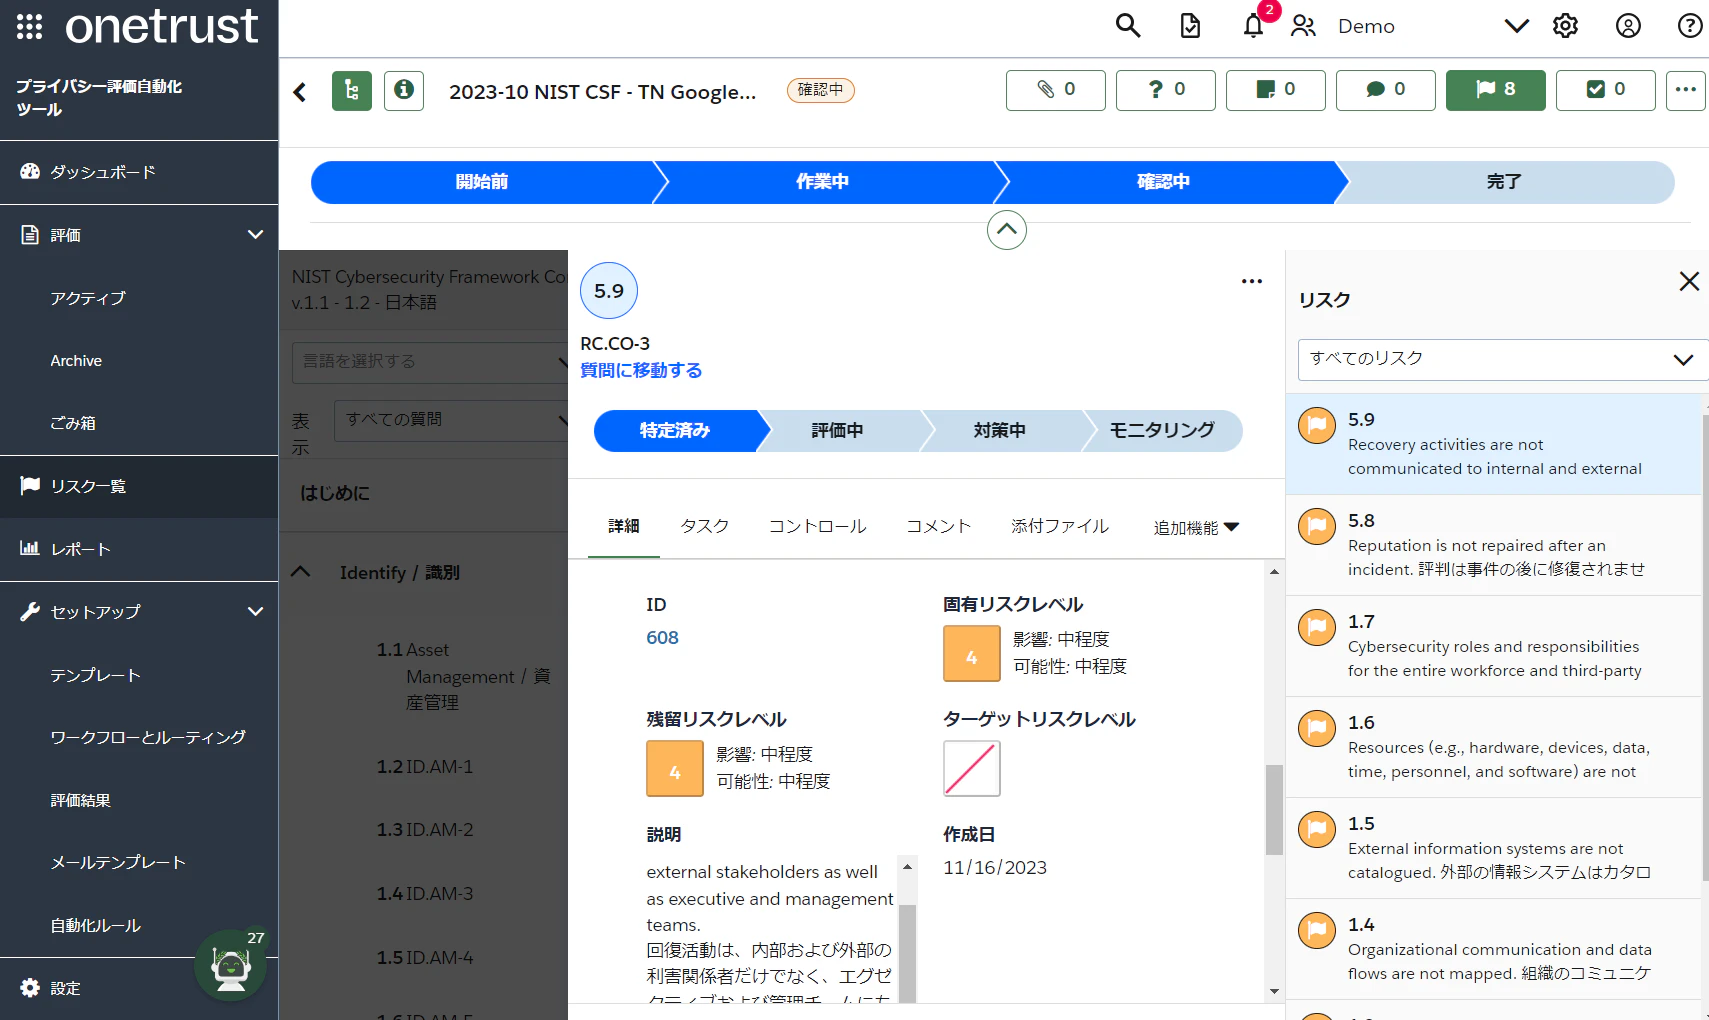
Task: Open the すべてのリスク filter dropdown
Action: click(x=1503, y=360)
